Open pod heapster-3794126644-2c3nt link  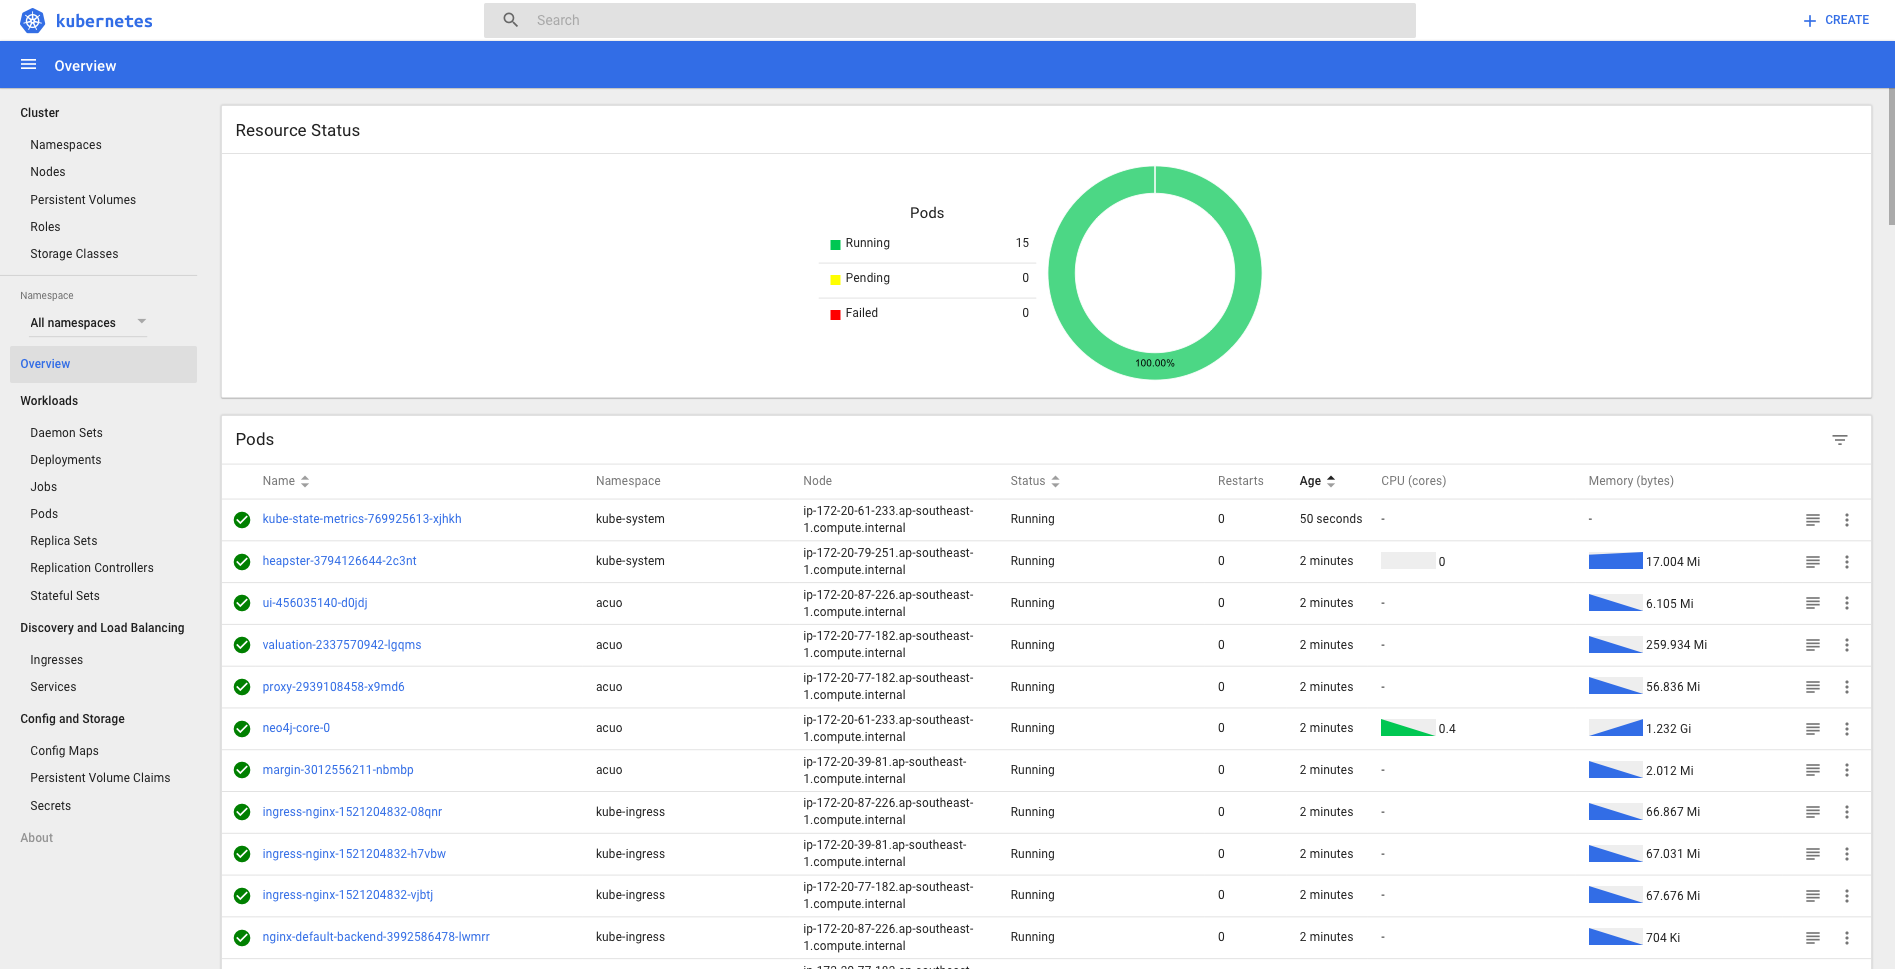click(x=339, y=561)
